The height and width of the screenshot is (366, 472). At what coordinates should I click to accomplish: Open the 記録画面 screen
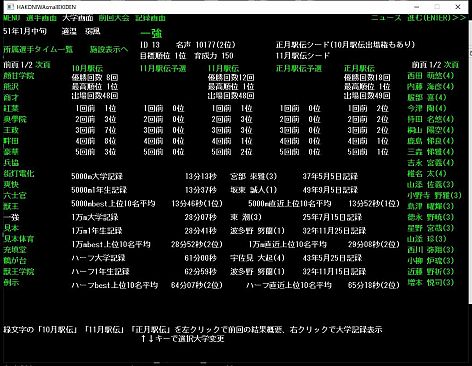point(150,18)
